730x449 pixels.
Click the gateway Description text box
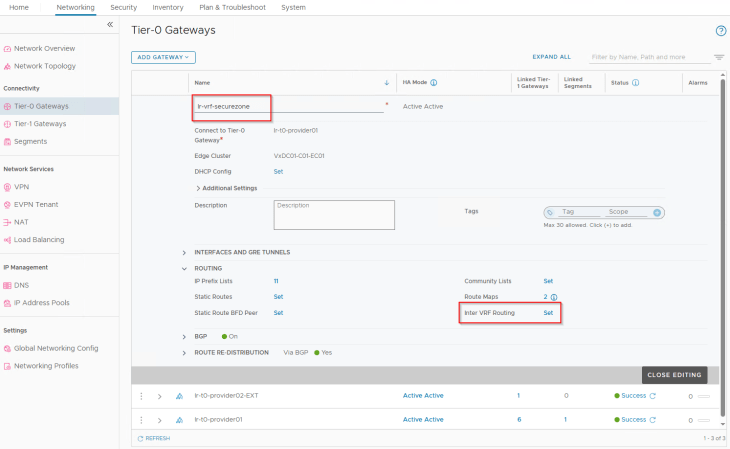[x=334, y=215]
